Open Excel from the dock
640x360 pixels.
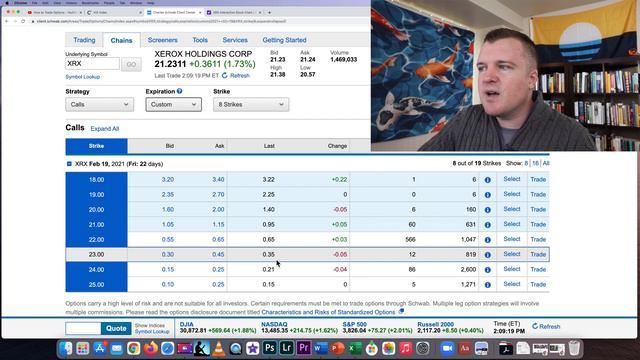355,348
